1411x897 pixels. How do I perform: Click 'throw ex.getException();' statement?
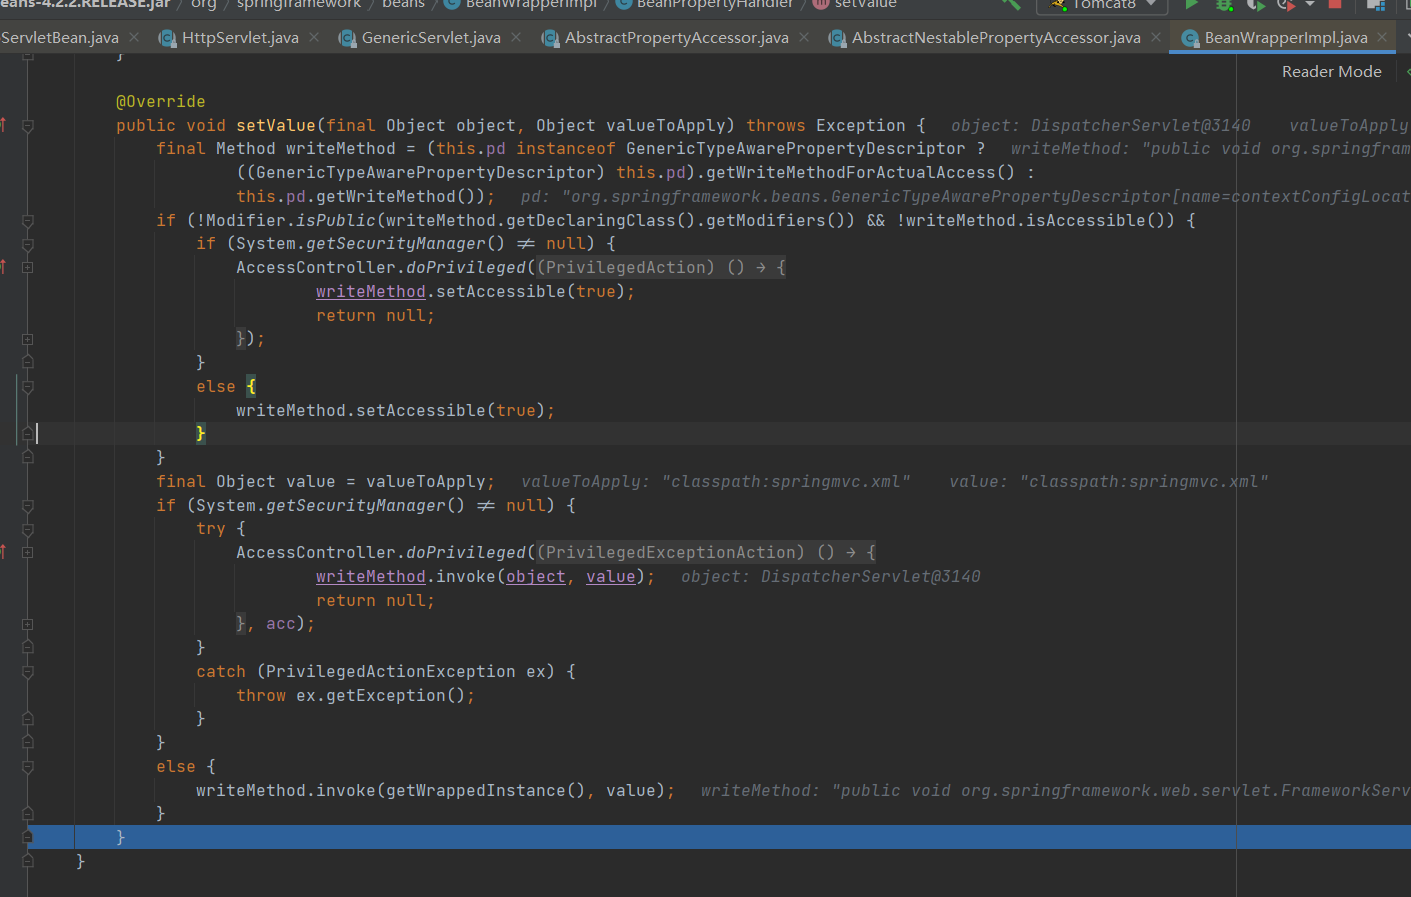356,696
